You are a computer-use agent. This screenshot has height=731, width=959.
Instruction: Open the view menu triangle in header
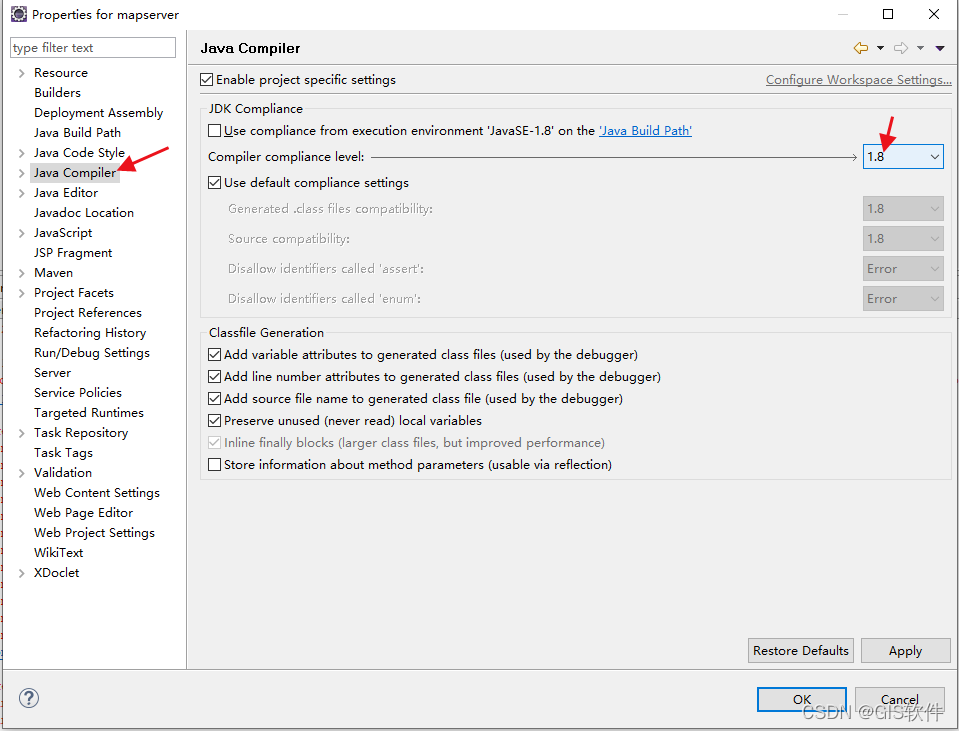tap(940, 48)
